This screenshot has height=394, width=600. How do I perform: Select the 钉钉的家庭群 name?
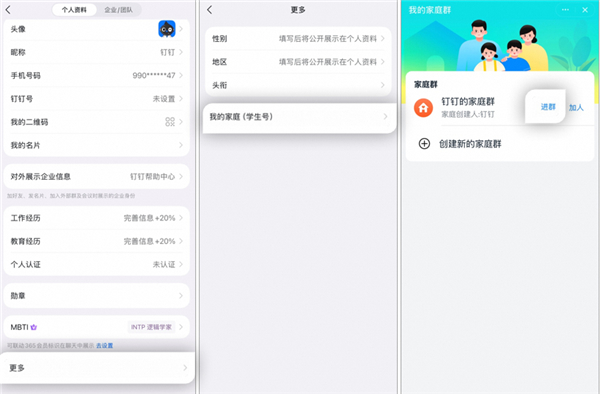click(x=468, y=102)
